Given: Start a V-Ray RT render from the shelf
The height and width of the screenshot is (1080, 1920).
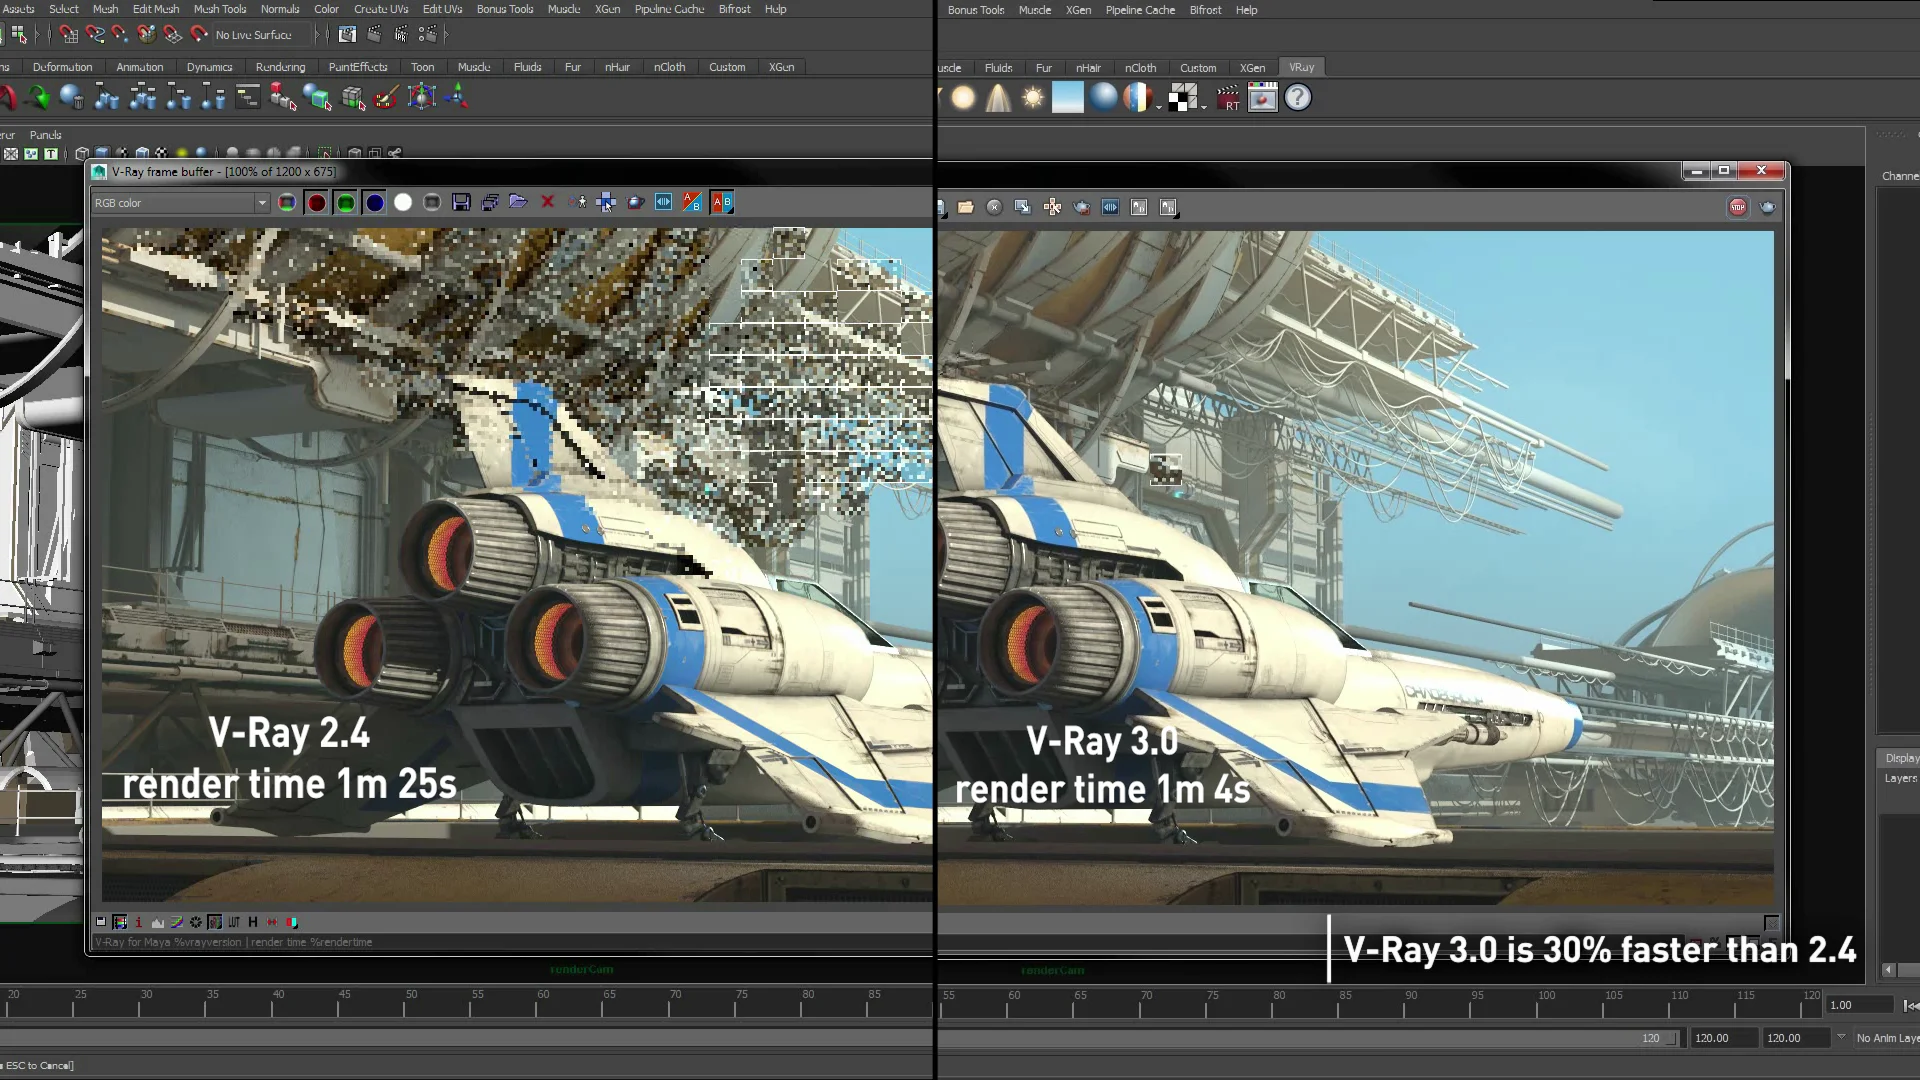Looking at the screenshot, I should pos(1228,98).
